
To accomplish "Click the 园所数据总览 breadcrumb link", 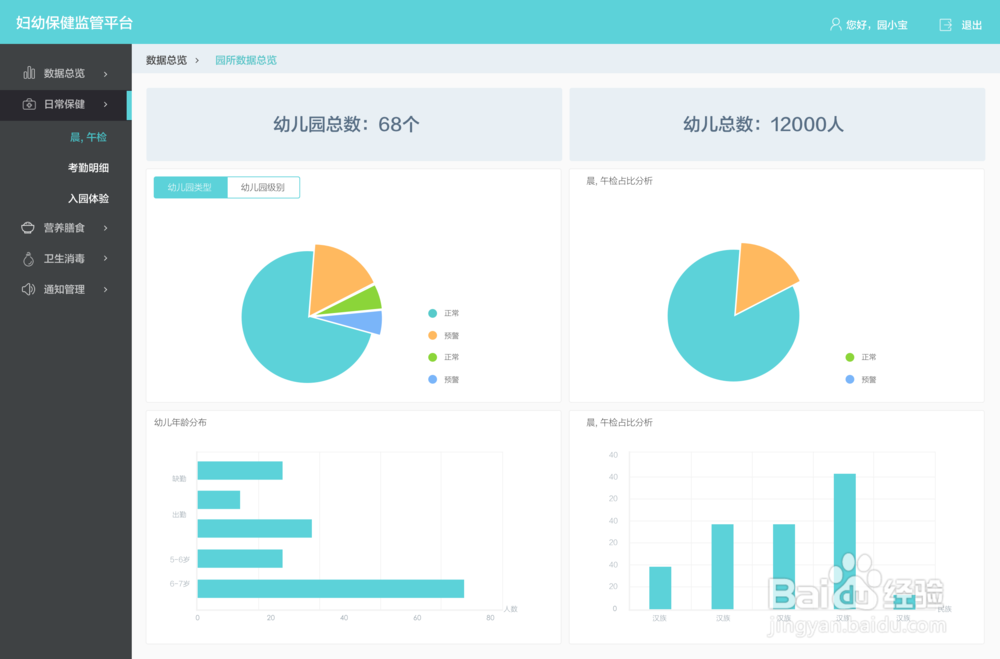I will 246,60.
